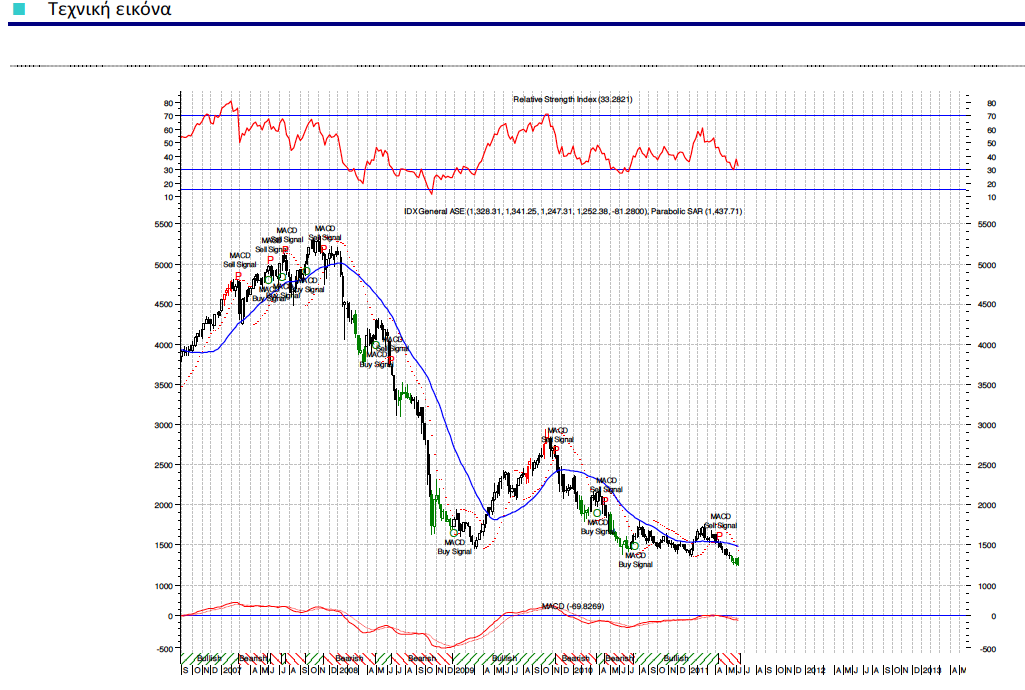
Task: Click the 3000 value on the right price axis
Action: point(987,425)
